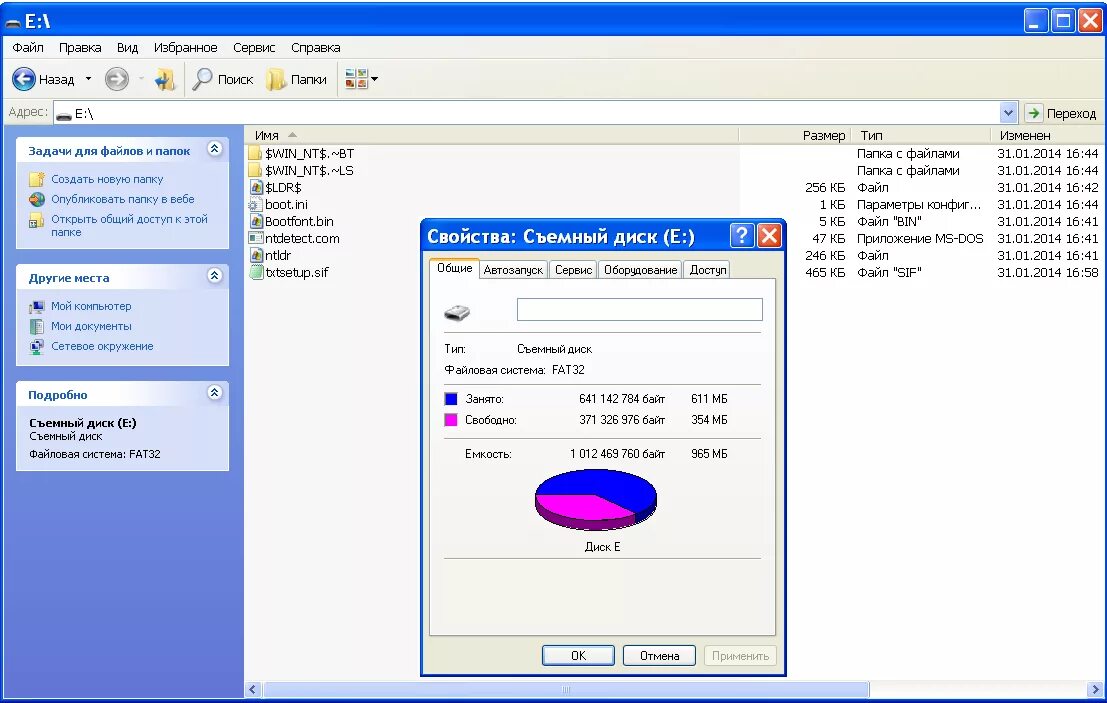Screen dimensions: 1107x703
Task: Click the Отмена button
Action: tap(659, 656)
